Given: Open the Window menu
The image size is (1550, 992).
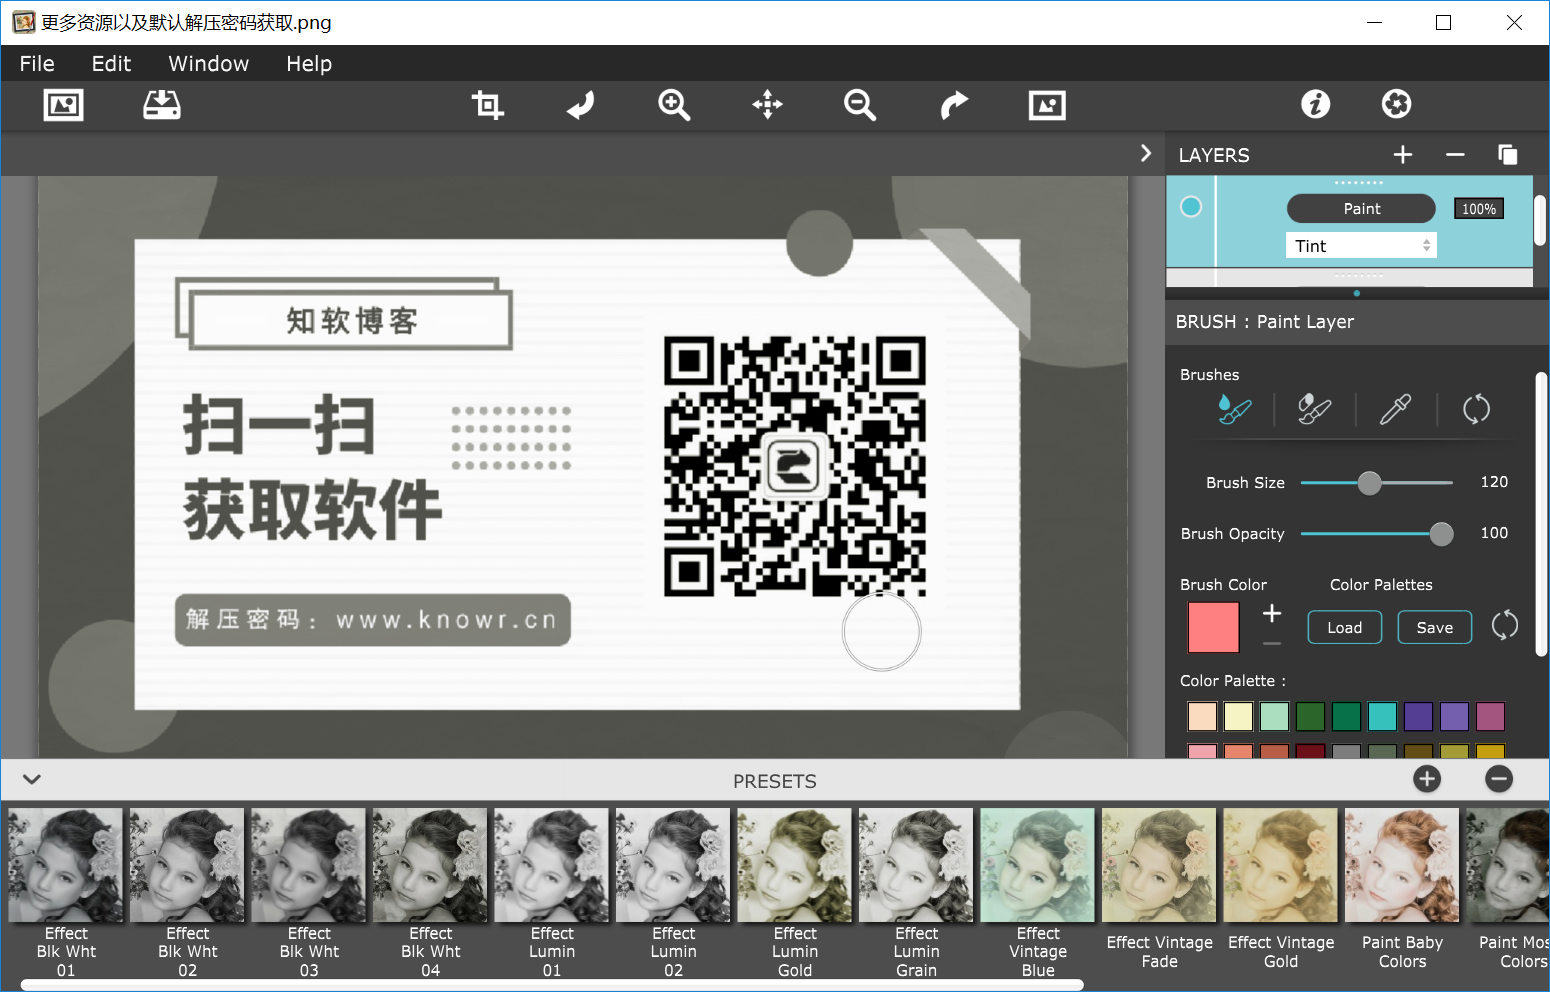Looking at the screenshot, I should click(209, 63).
